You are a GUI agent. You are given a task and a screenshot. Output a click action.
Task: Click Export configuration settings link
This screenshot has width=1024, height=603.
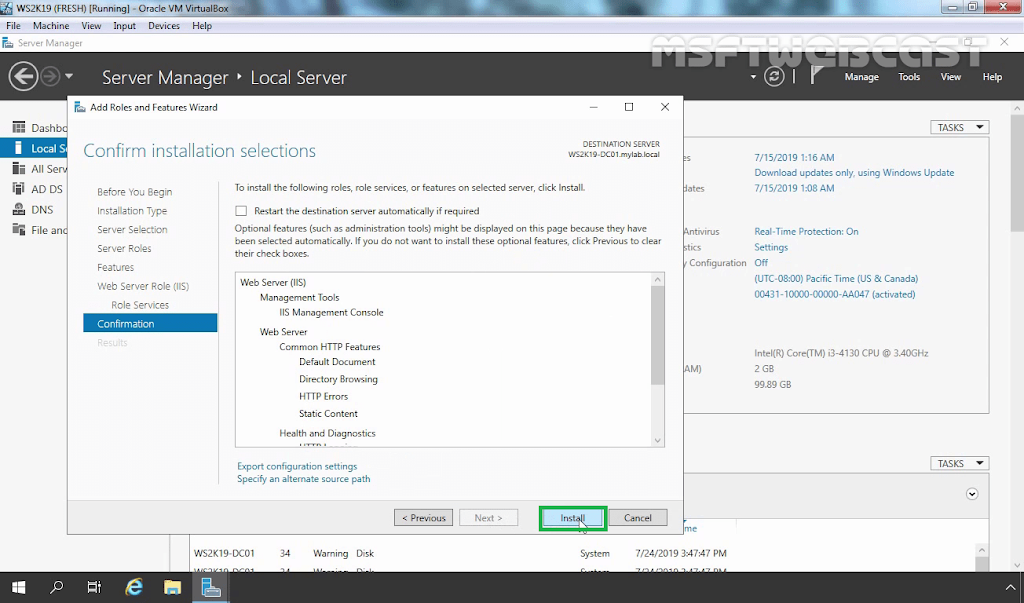pyautogui.click(x=297, y=466)
